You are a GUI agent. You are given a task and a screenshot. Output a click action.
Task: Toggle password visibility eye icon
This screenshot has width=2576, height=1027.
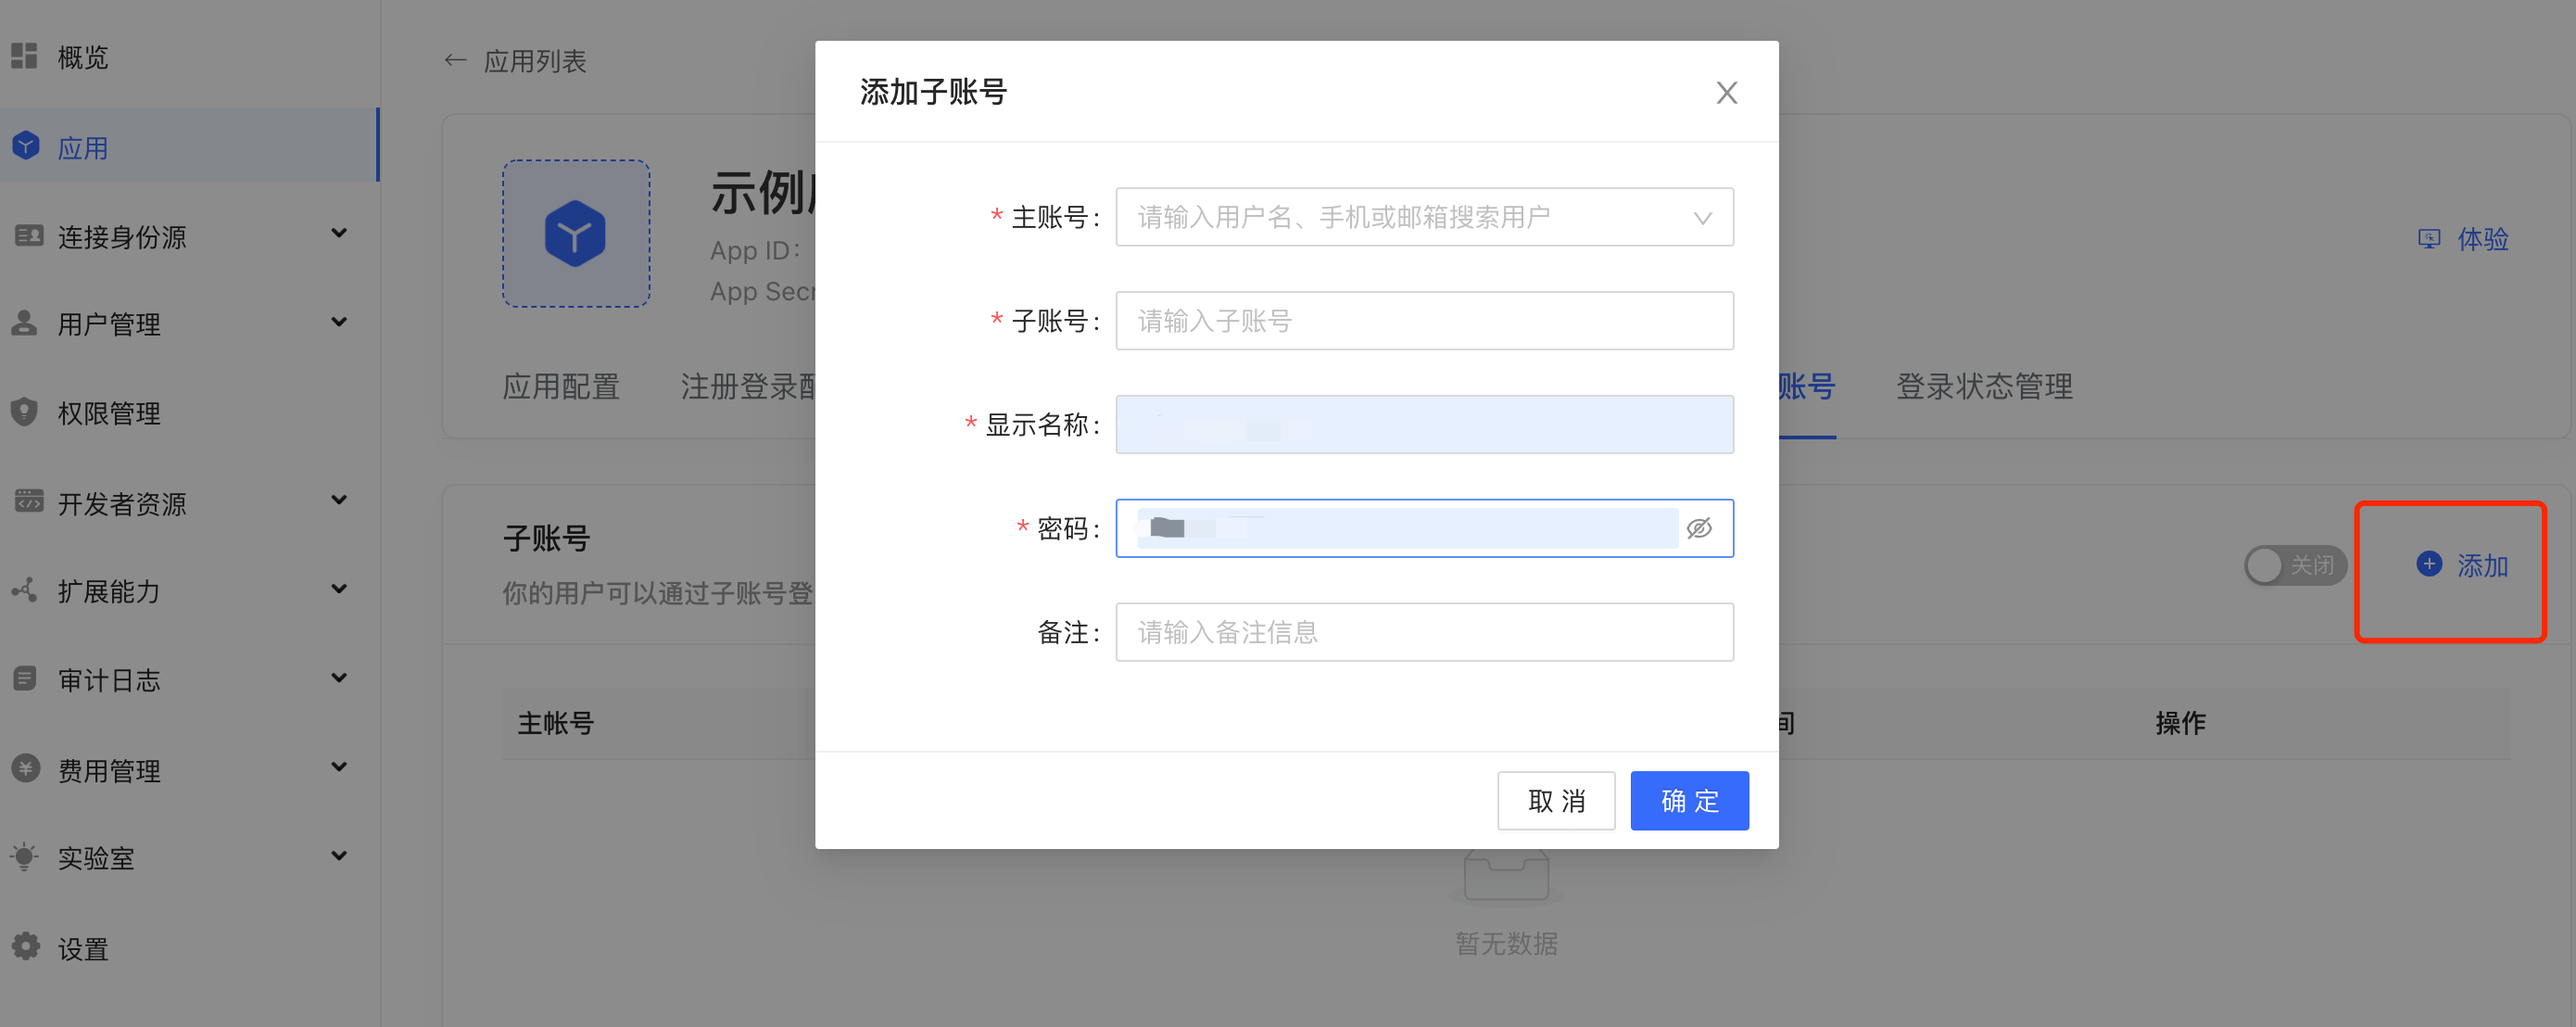tap(1699, 528)
